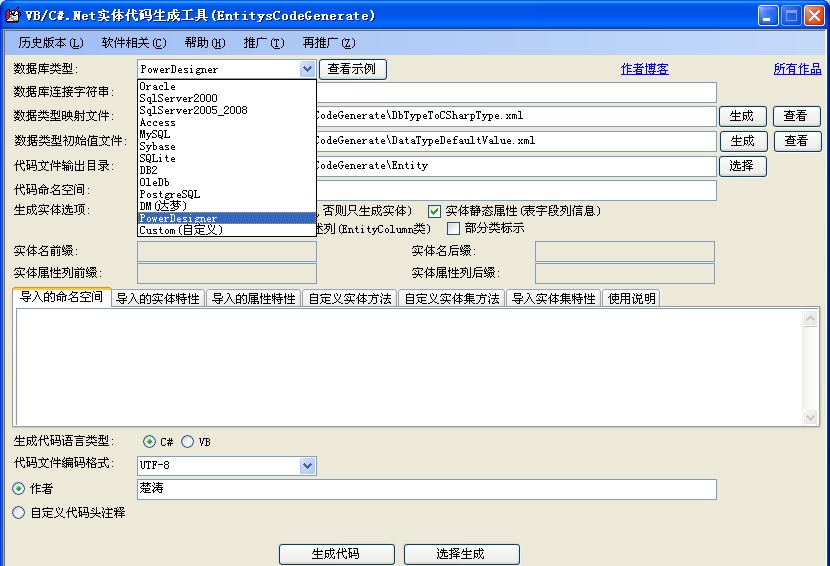The height and width of the screenshot is (566, 830).
Task: Toggle 实体静态属性 checkbox
Action: point(435,211)
